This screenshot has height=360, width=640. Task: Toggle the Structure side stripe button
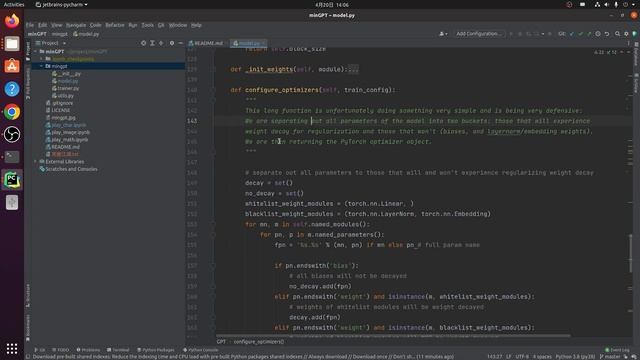[28, 295]
